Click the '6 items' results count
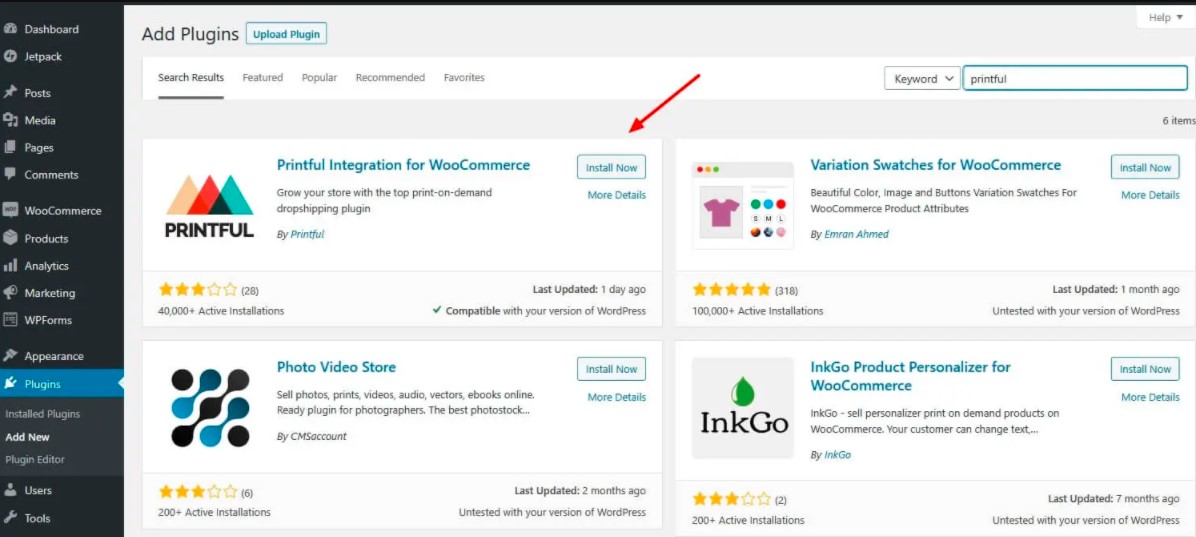The height and width of the screenshot is (537, 1196). pyautogui.click(x=1178, y=121)
